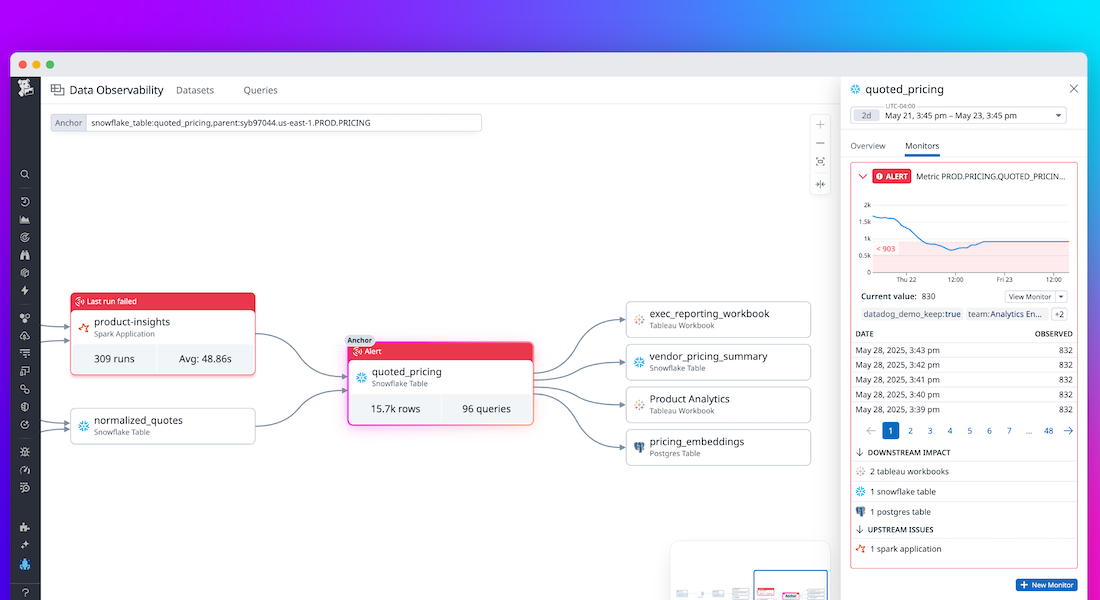This screenshot has height=600, width=1100.
Task: Switch to the Overview tab
Action: 868,146
